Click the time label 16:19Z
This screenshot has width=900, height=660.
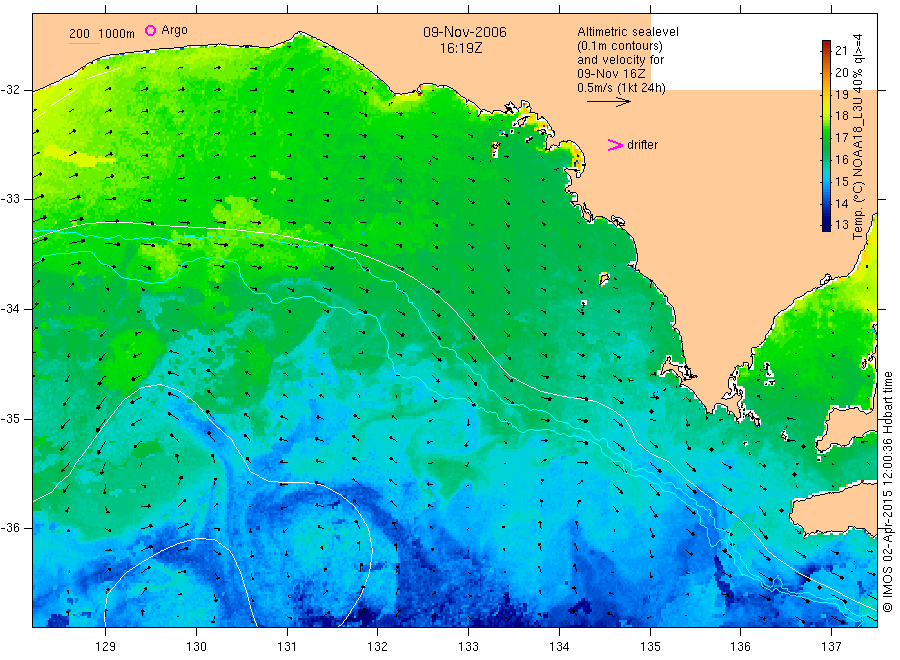point(461,48)
